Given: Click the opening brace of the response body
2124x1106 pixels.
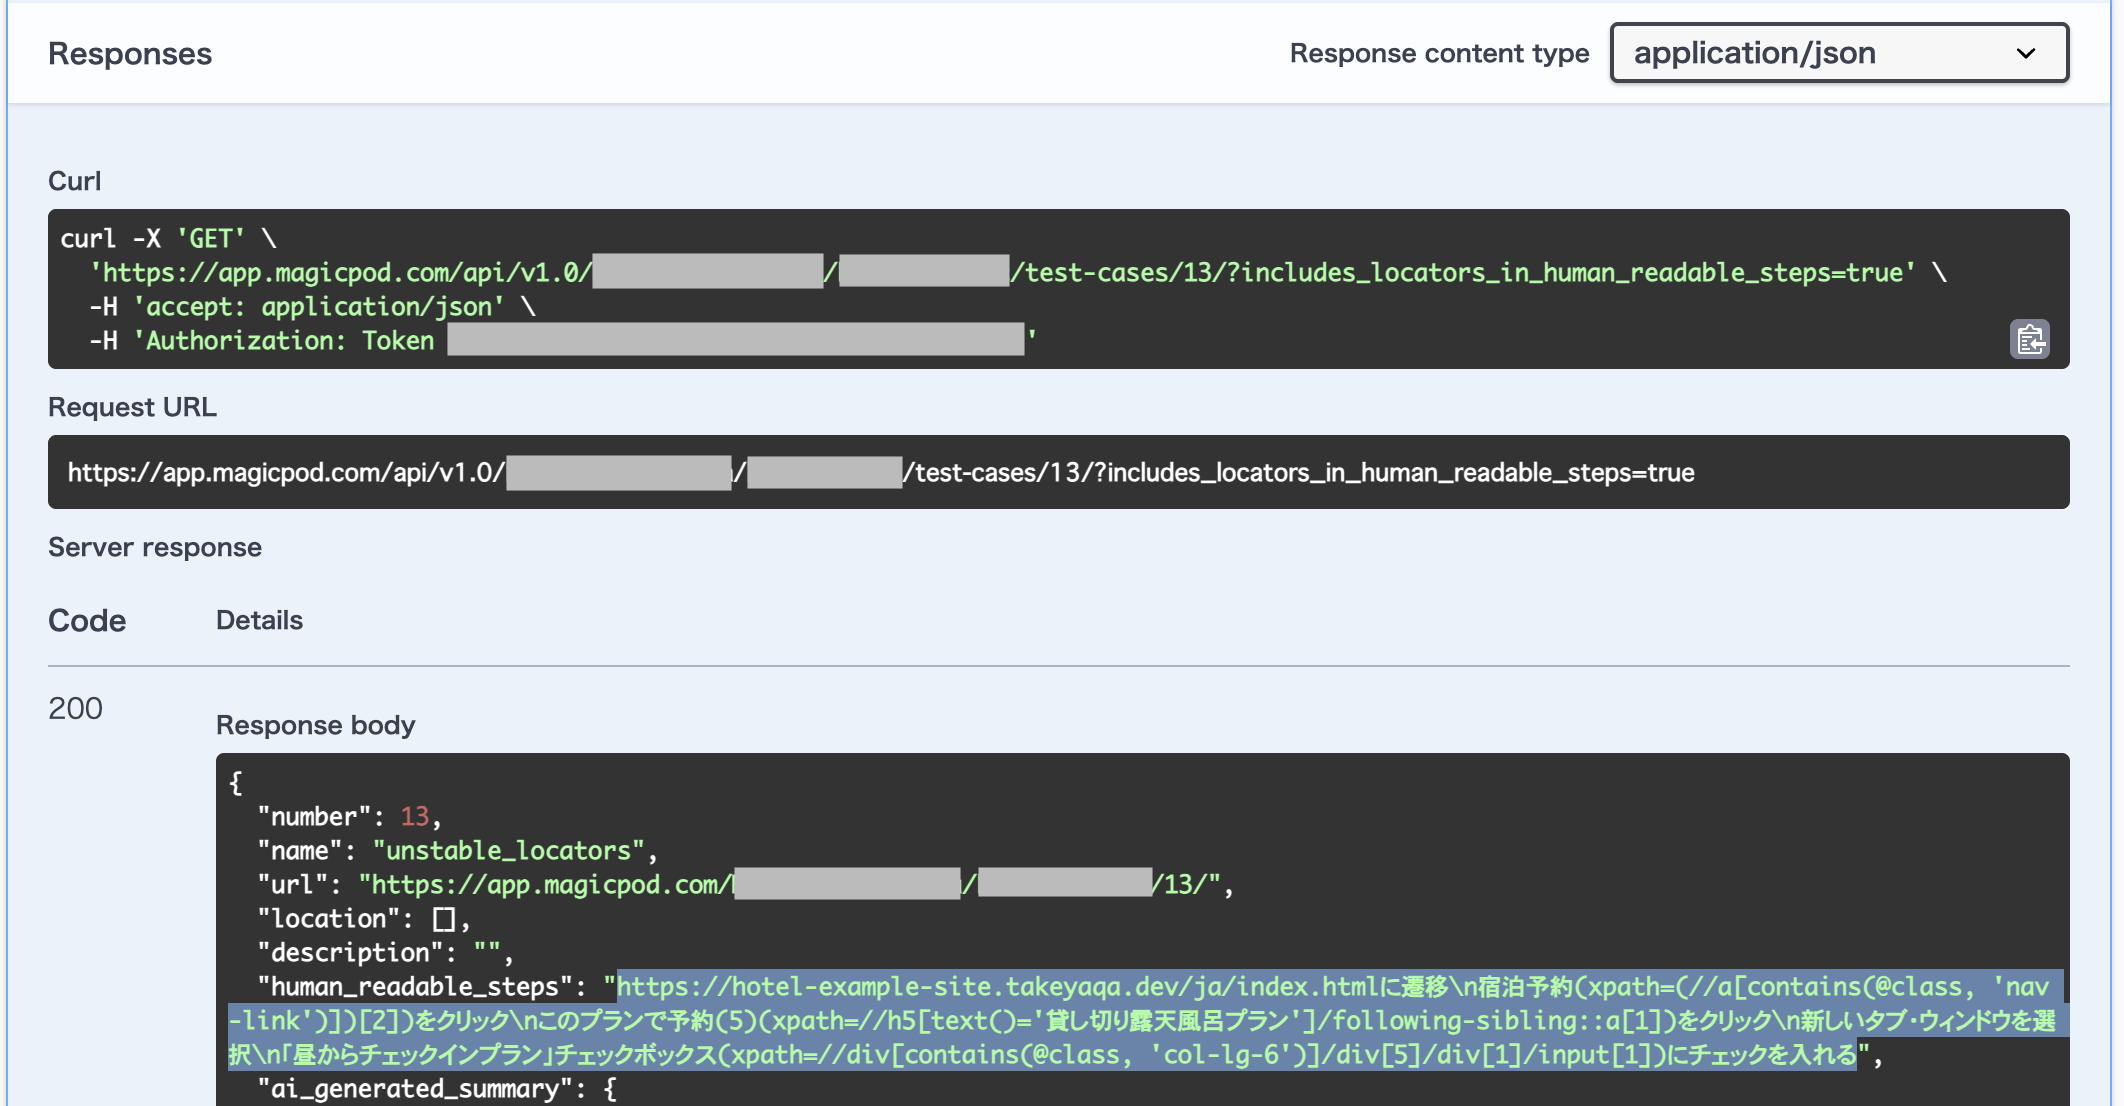Looking at the screenshot, I should click(x=236, y=783).
